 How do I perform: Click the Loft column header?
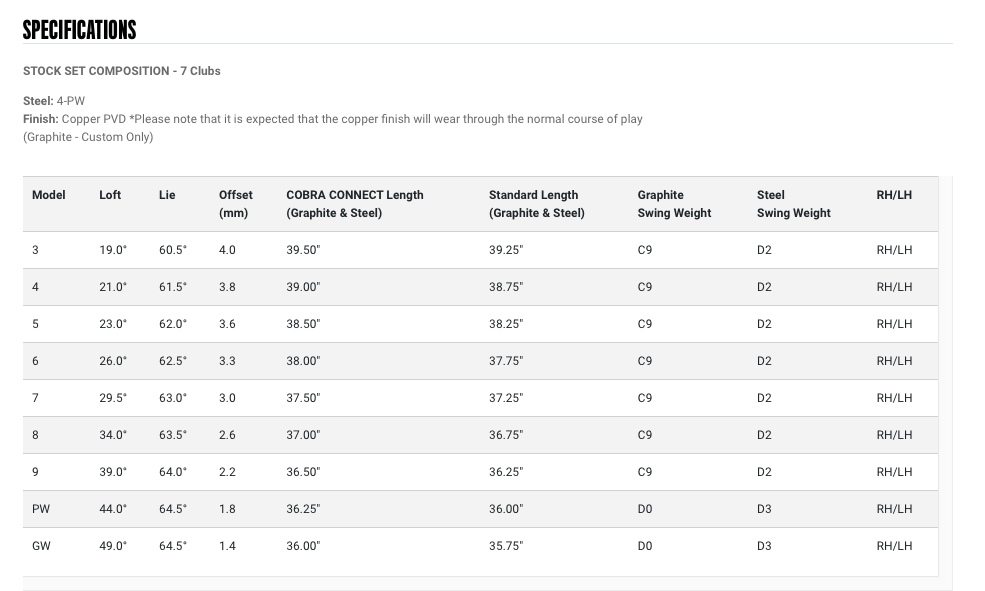[x=110, y=195]
